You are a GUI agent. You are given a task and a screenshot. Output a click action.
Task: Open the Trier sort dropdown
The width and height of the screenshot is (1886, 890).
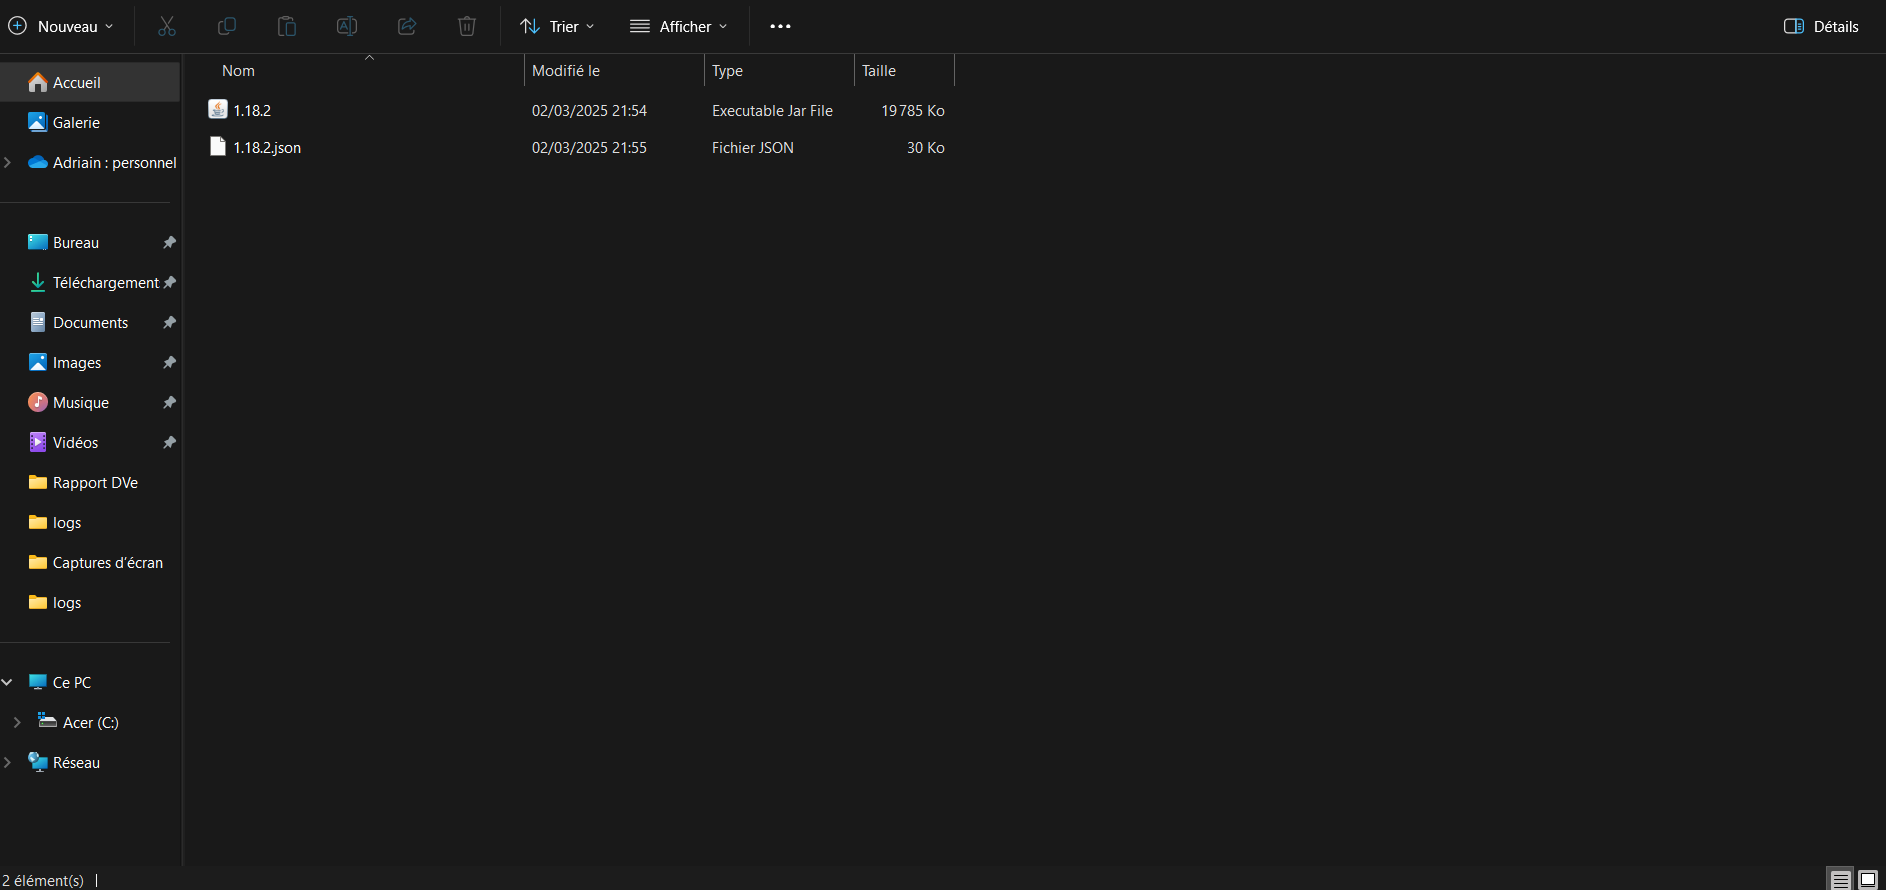pos(558,26)
